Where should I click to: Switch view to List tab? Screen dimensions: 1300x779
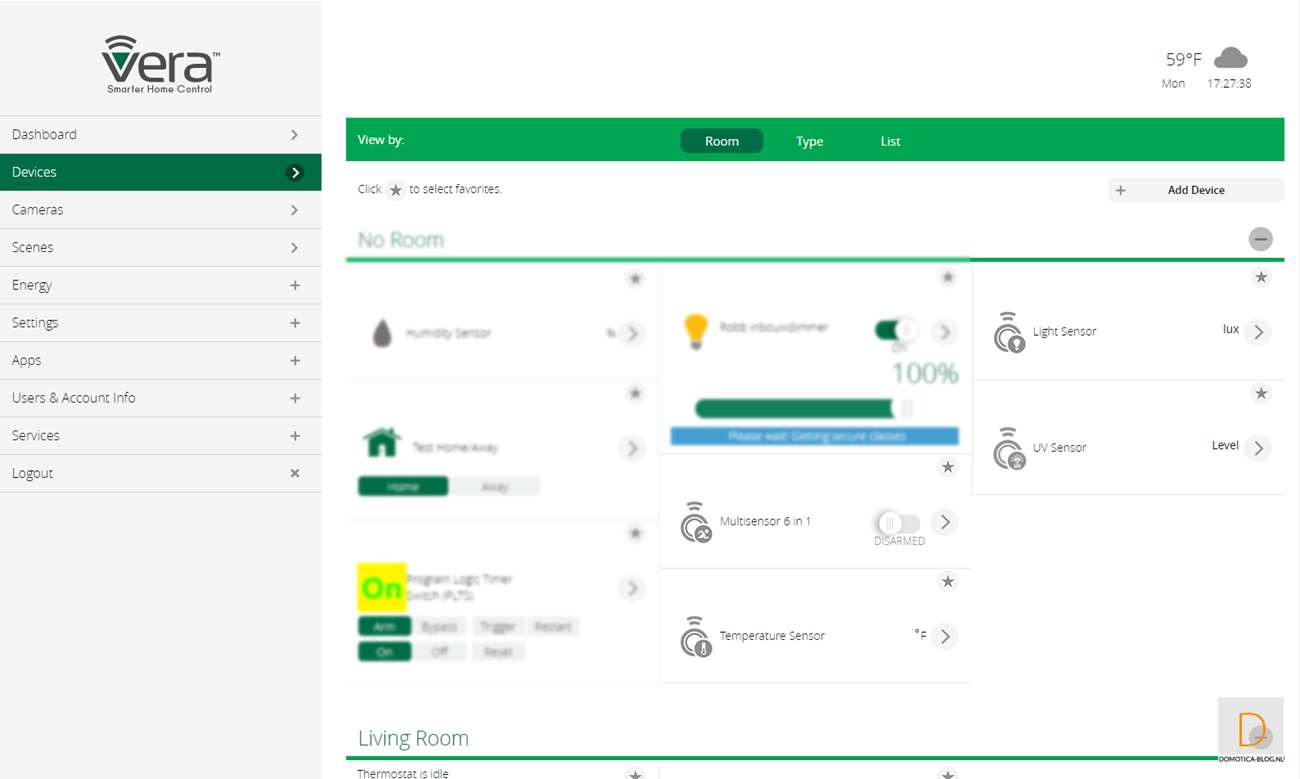click(x=890, y=141)
